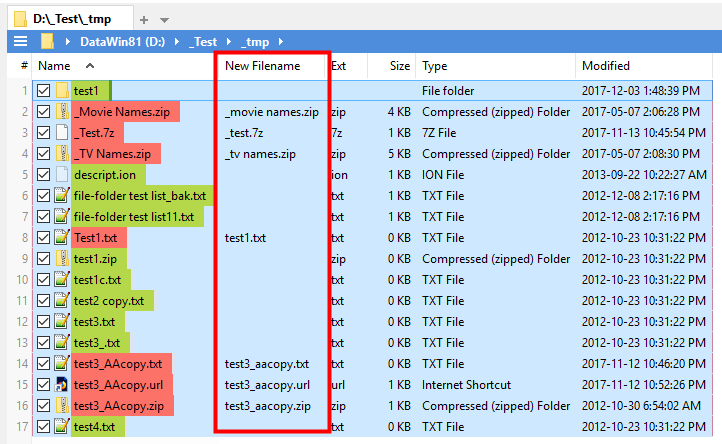This screenshot has width=722, height=444.
Task: Click the text file icon of Test1.txt
Action: [x=62, y=238]
